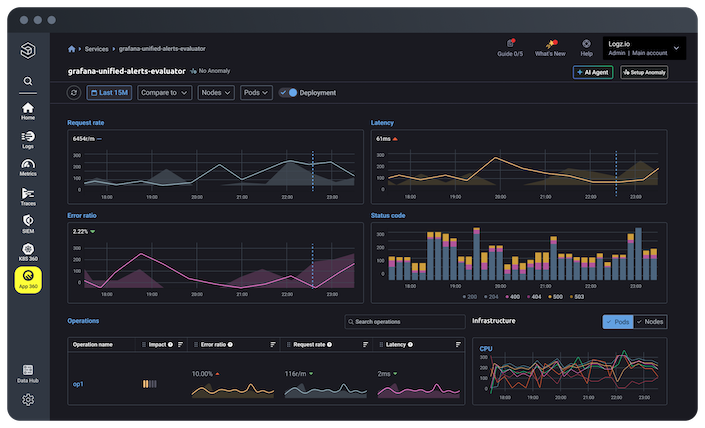The height and width of the screenshot is (428, 705).
Task: Click Services in the breadcrumb
Action: click(96, 48)
